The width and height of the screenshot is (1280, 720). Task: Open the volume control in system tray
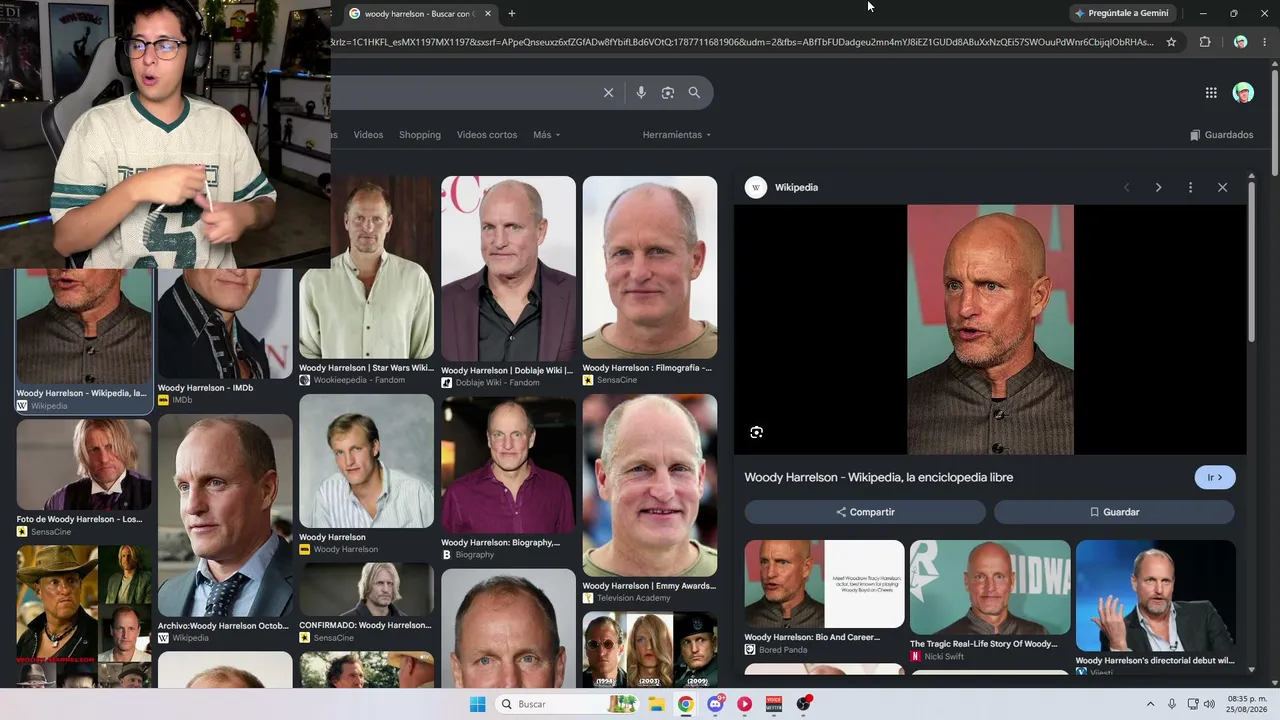tap(1210, 704)
